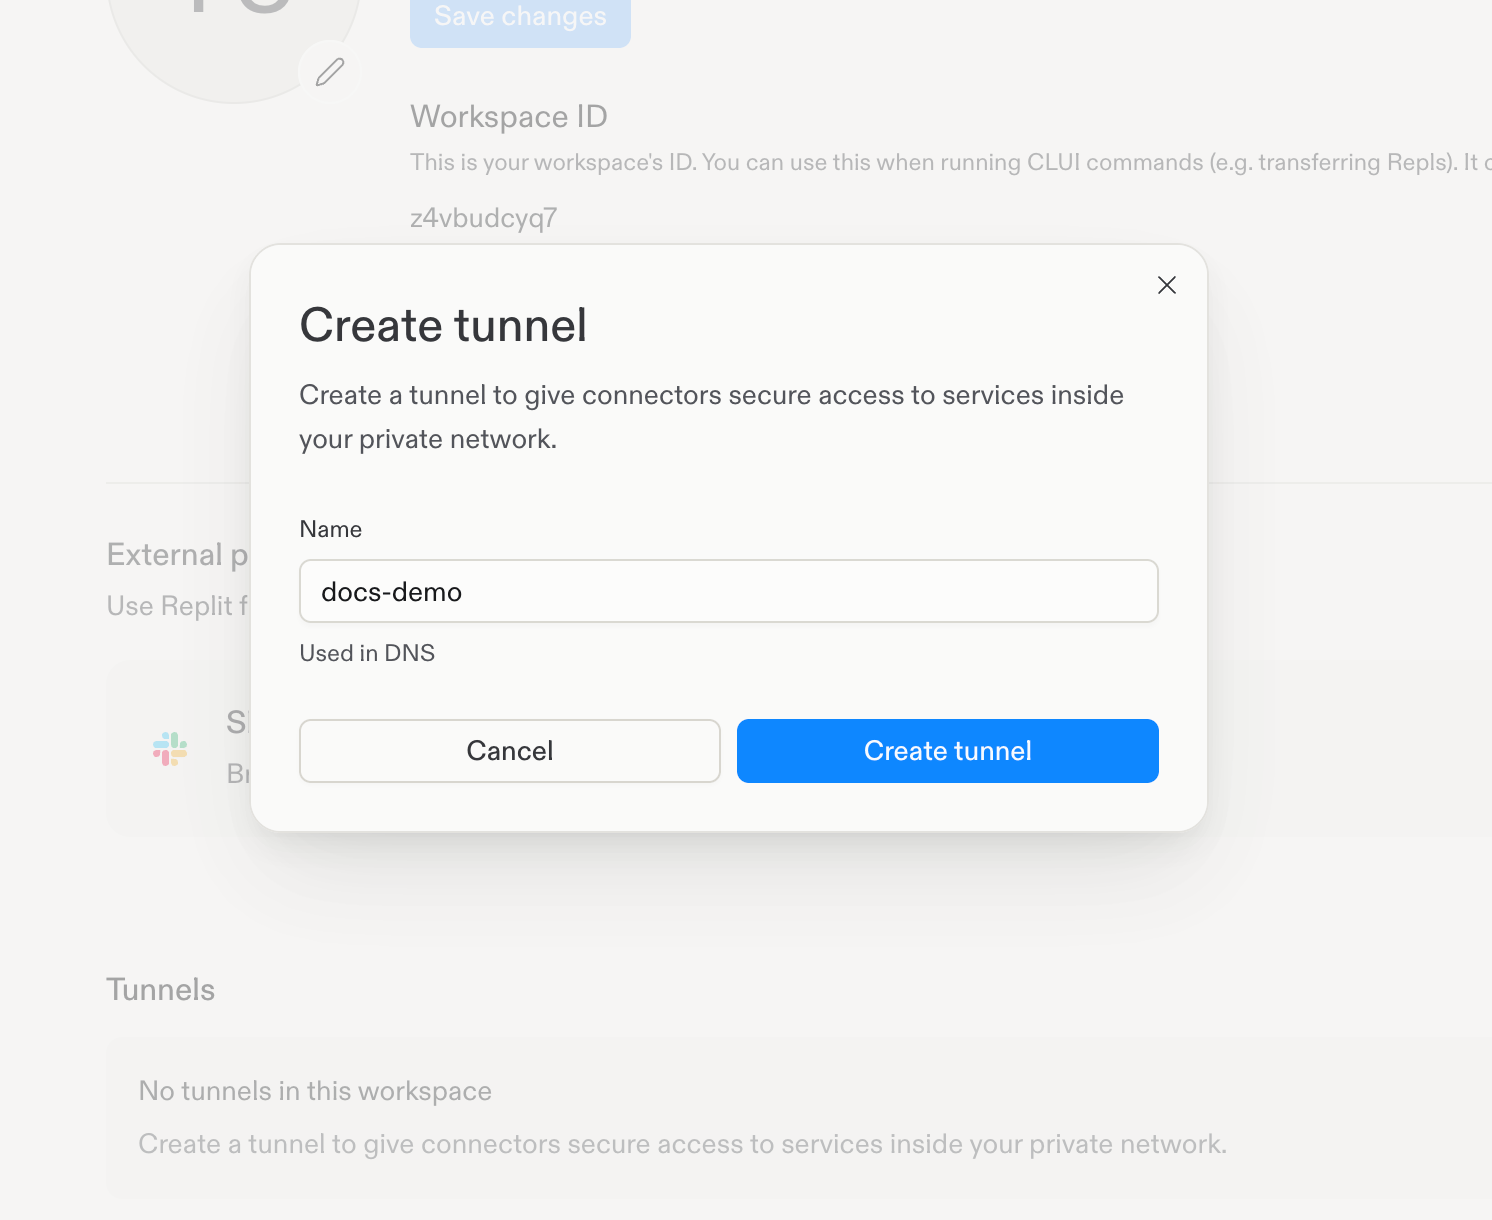Image resolution: width=1492 pixels, height=1220 pixels.
Task: Click the Workspace ID heading
Action: 509,117
